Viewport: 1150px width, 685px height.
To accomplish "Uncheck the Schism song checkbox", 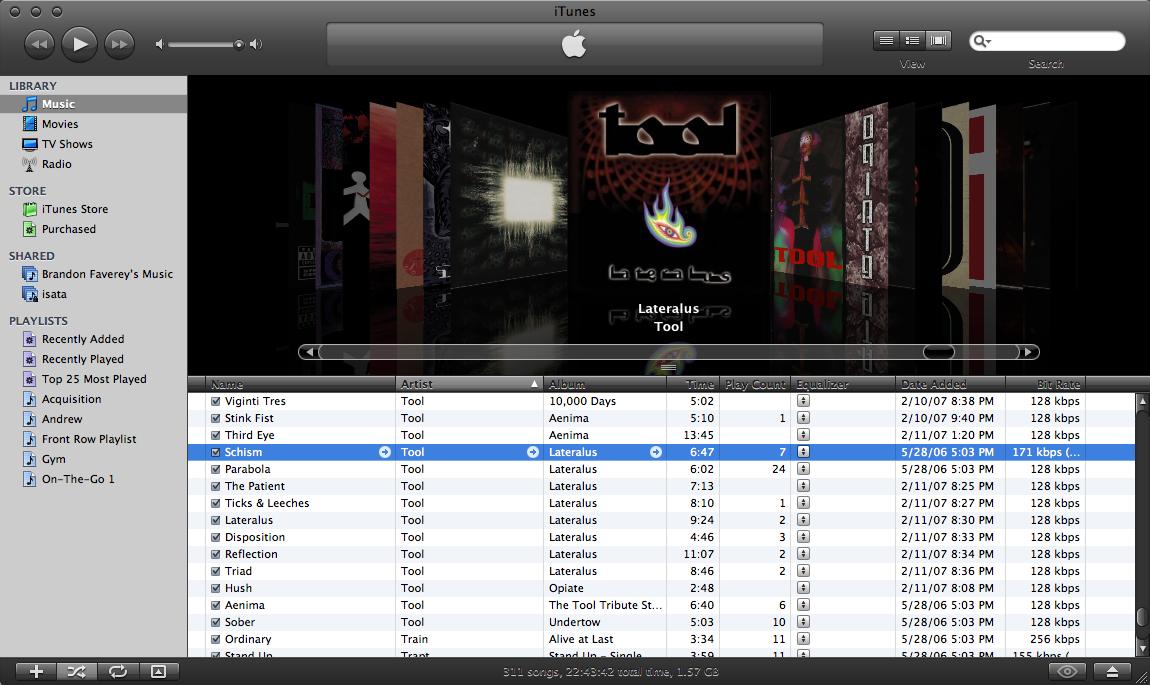I will click(x=216, y=453).
